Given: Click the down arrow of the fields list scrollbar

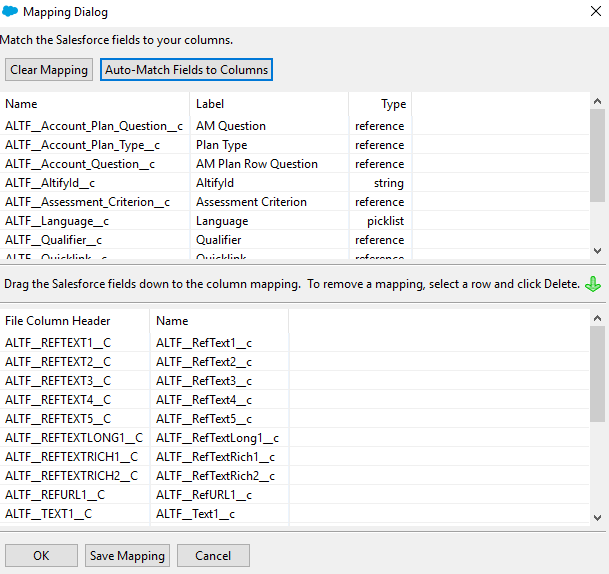Looking at the screenshot, I should [598, 251].
